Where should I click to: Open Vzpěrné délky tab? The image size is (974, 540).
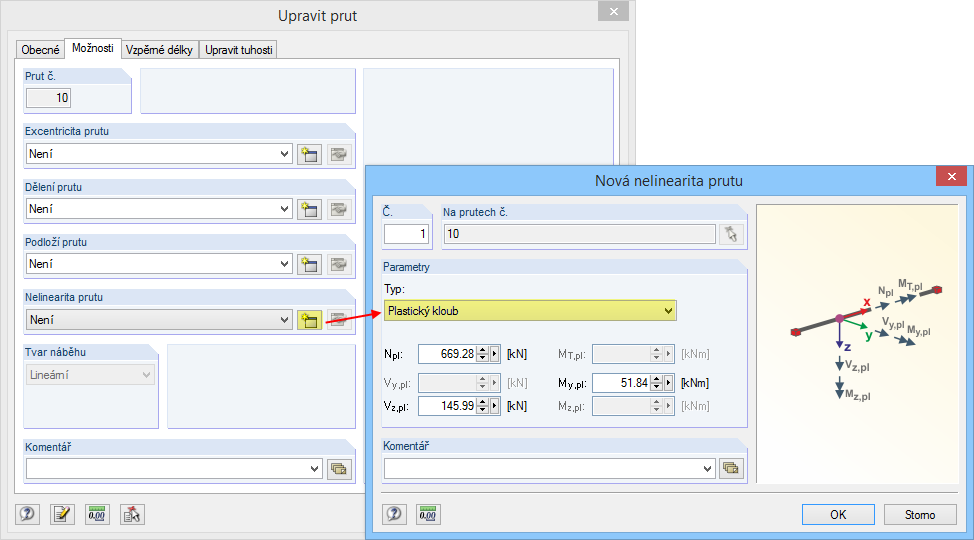[x=159, y=50]
